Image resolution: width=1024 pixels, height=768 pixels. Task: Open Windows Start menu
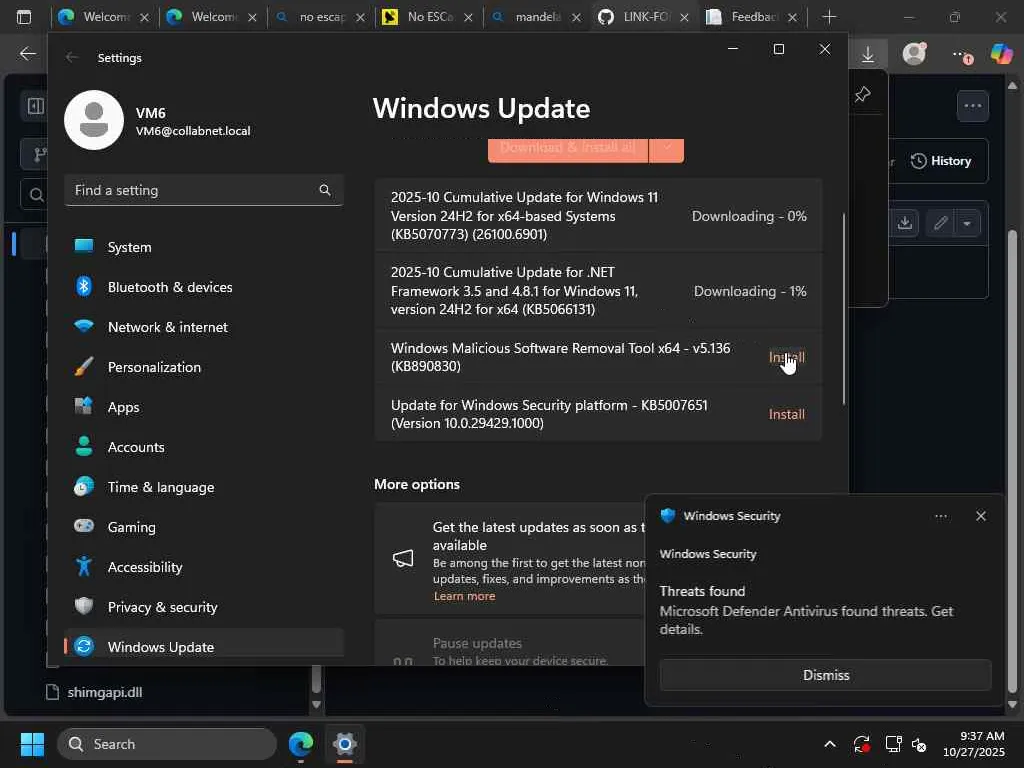(x=32, y=744)
